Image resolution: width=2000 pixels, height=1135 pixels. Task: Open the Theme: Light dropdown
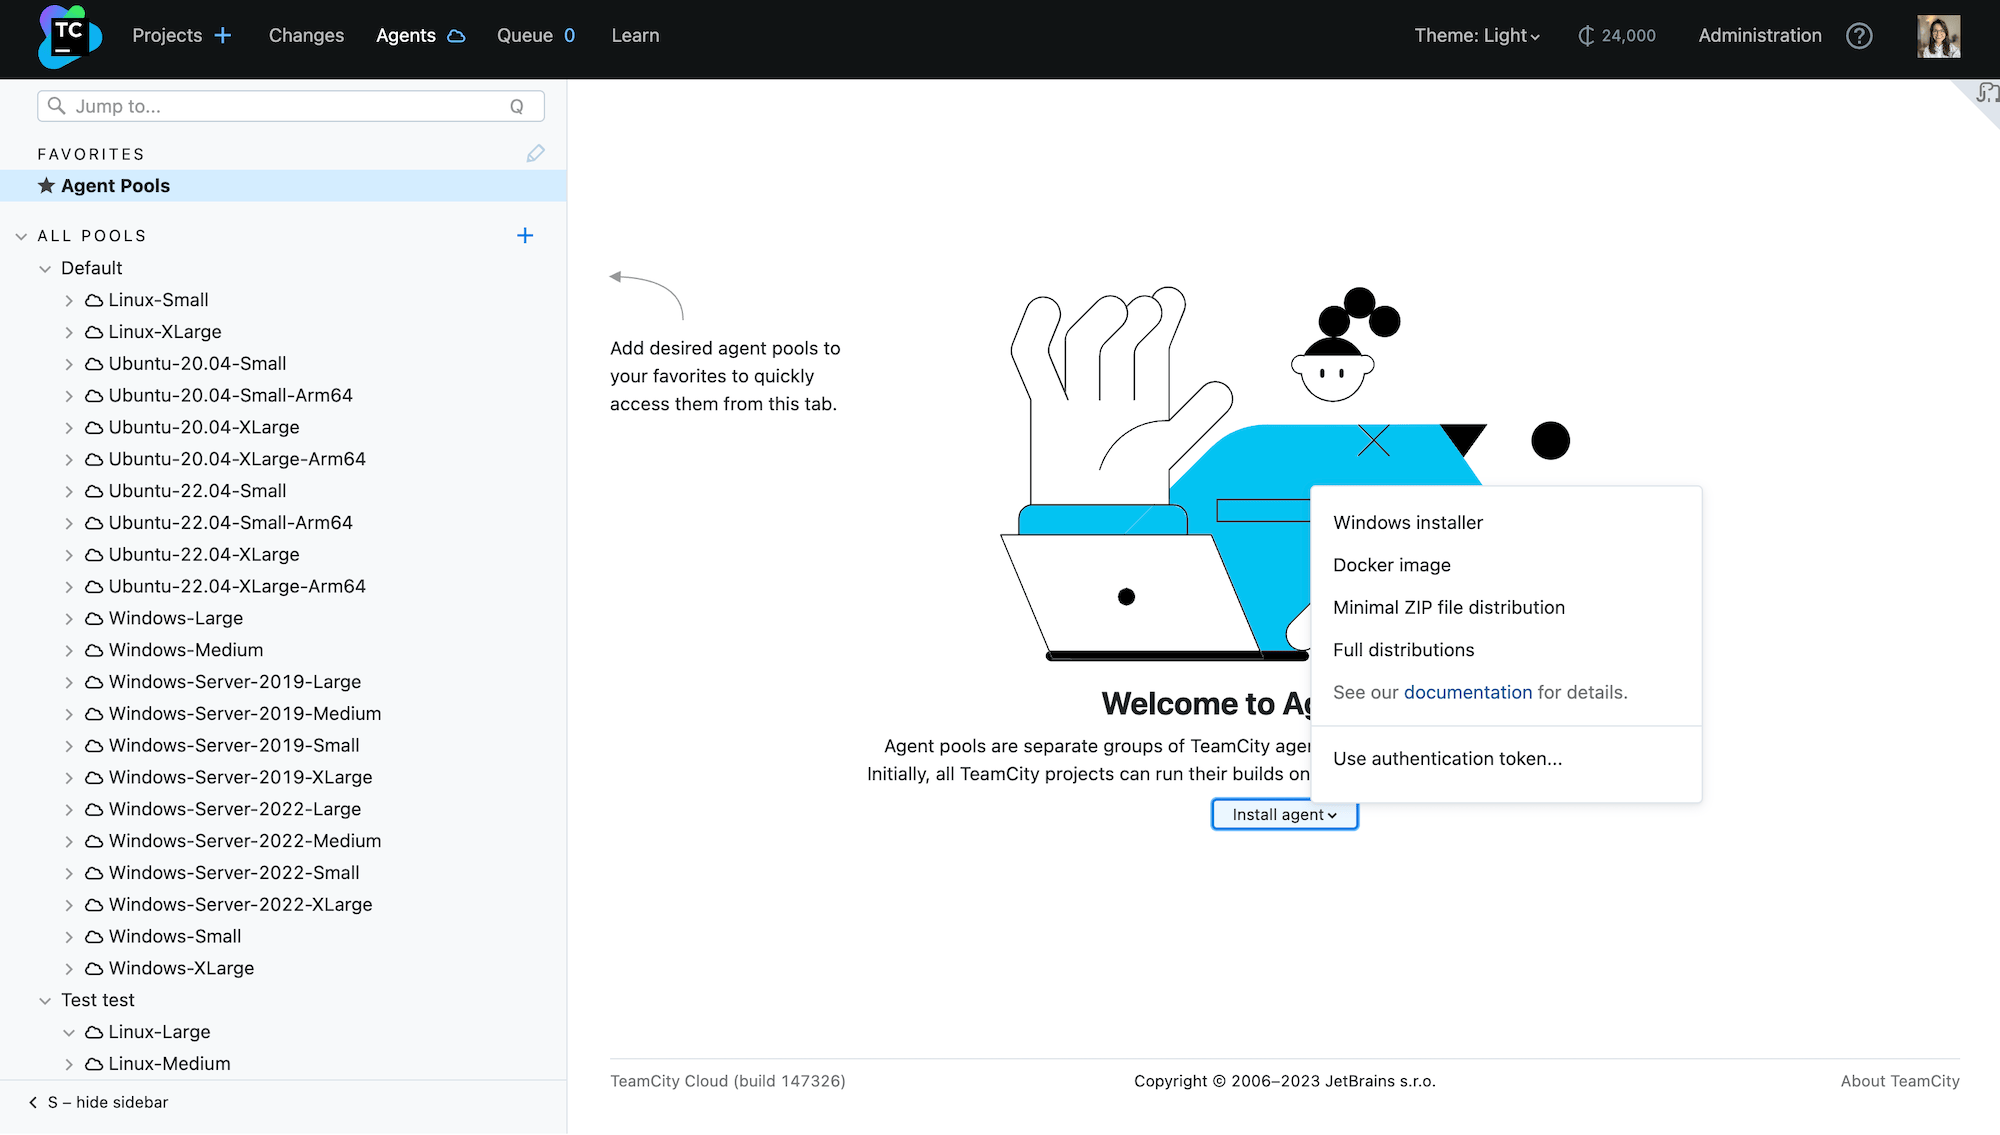click(x=1476, y=36)
